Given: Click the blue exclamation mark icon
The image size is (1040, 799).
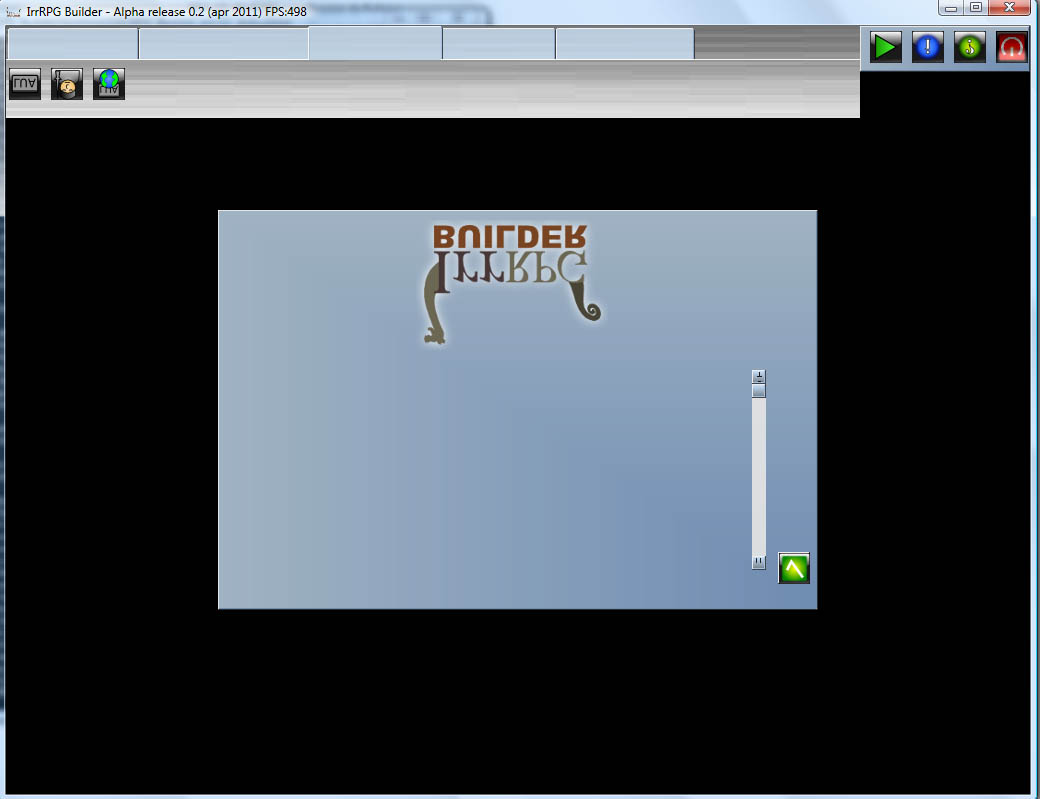Looking at the screenshot, I should tap(928, 47).
